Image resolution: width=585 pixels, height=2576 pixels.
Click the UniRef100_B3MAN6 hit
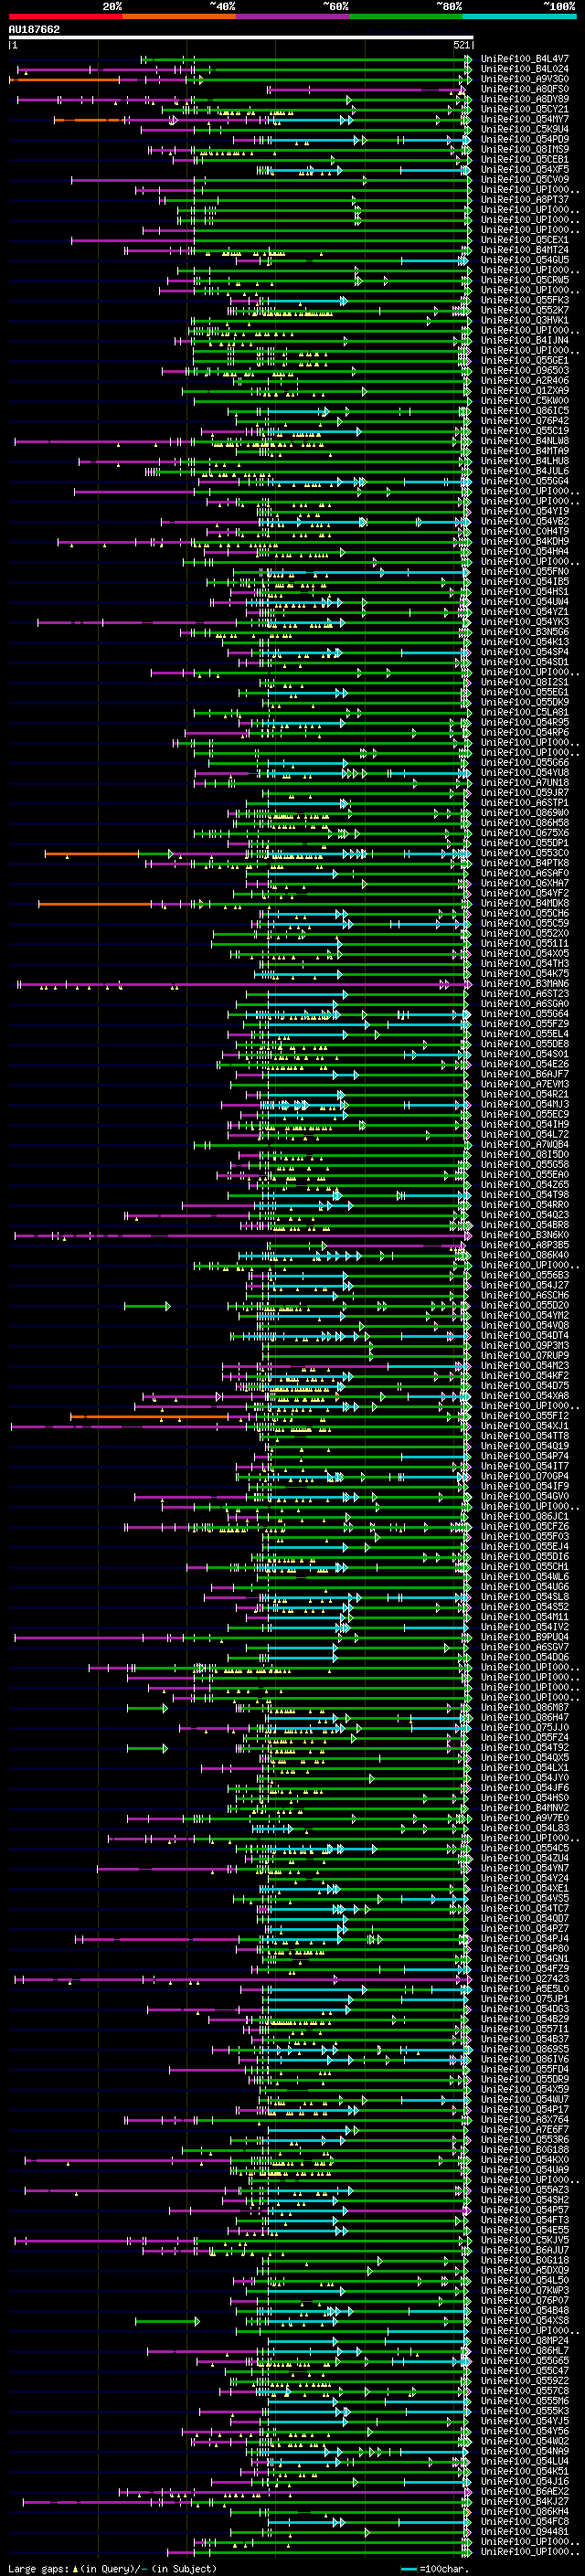(x=525, y=983)
